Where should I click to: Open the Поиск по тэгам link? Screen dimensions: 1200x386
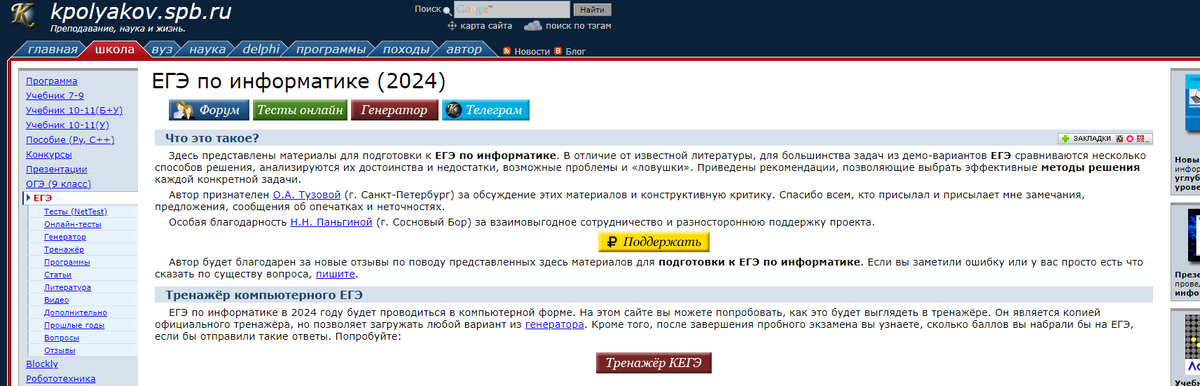tap(579, 25)
